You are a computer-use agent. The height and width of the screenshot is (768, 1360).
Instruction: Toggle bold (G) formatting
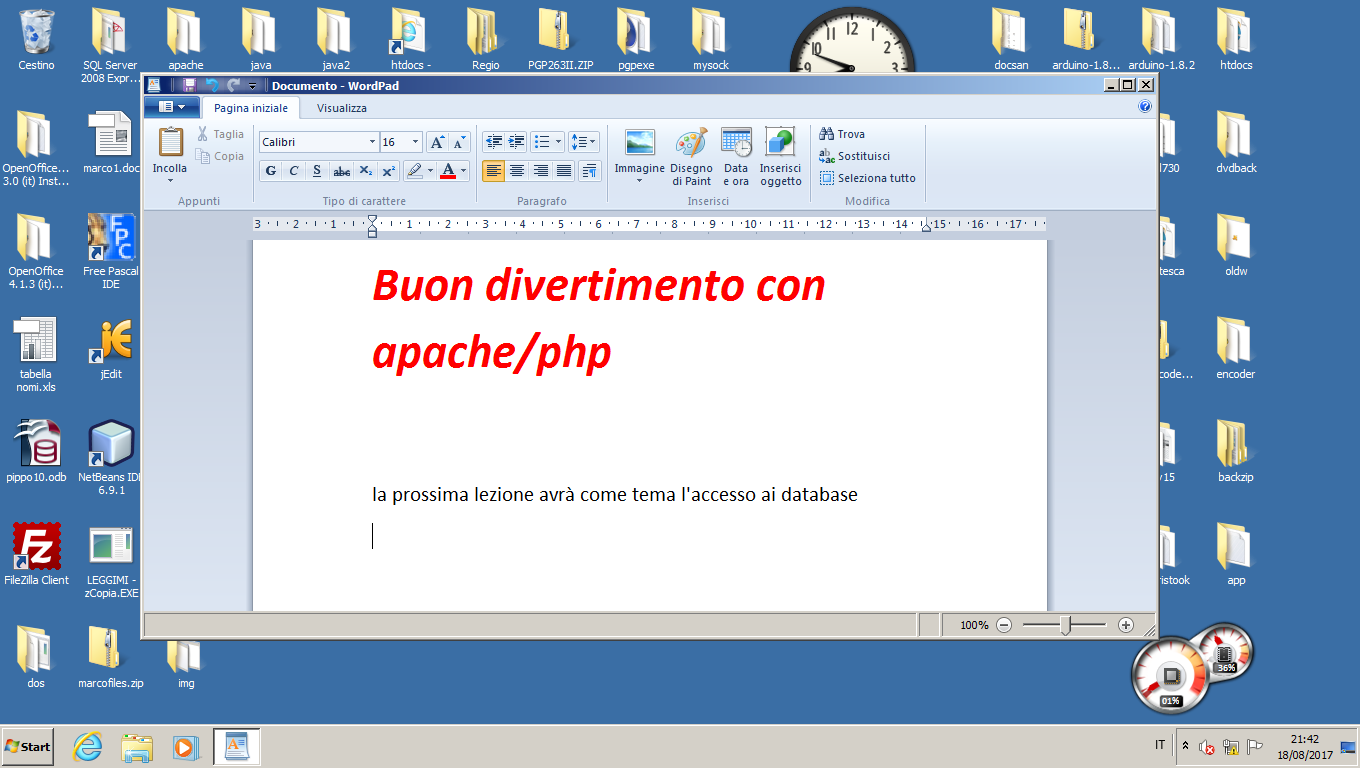coord(271,171)
